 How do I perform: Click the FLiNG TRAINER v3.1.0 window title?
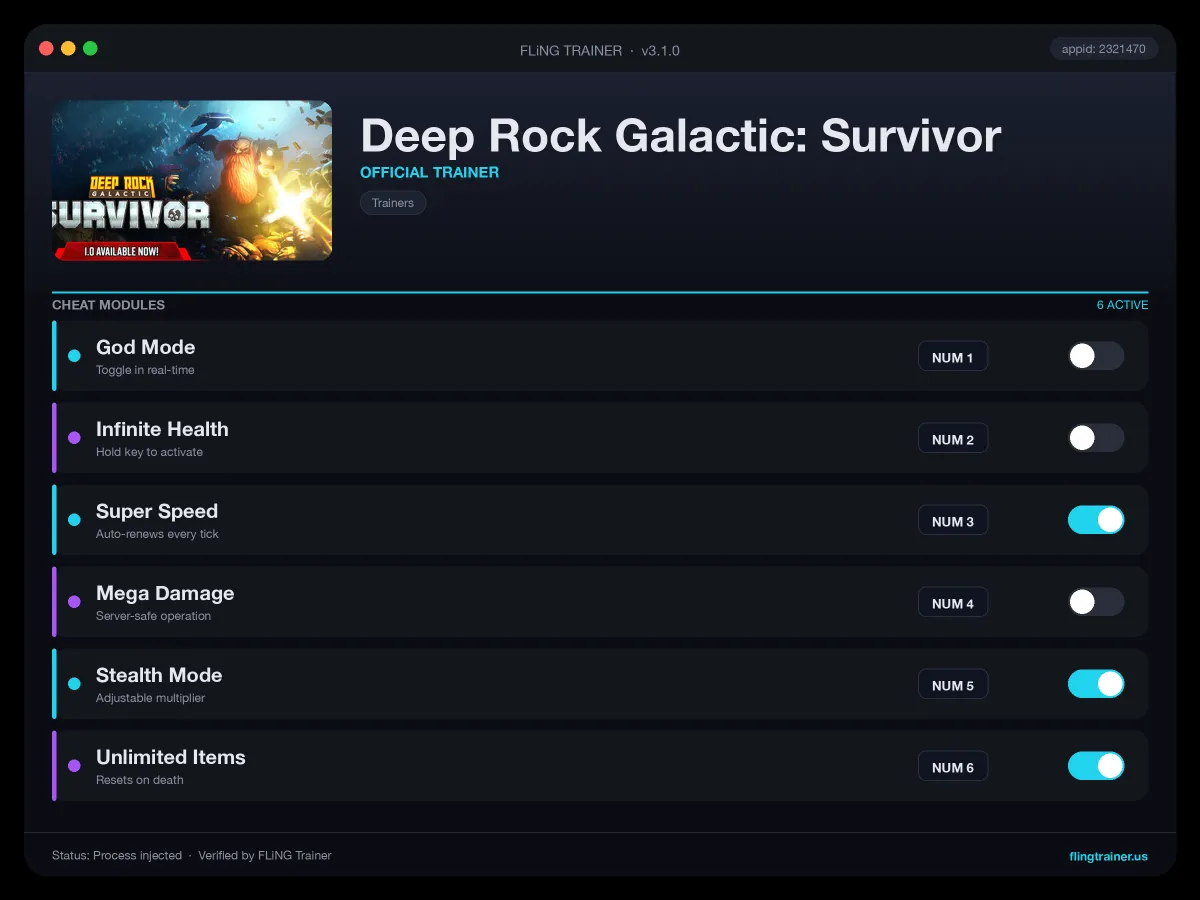[600, 50]
